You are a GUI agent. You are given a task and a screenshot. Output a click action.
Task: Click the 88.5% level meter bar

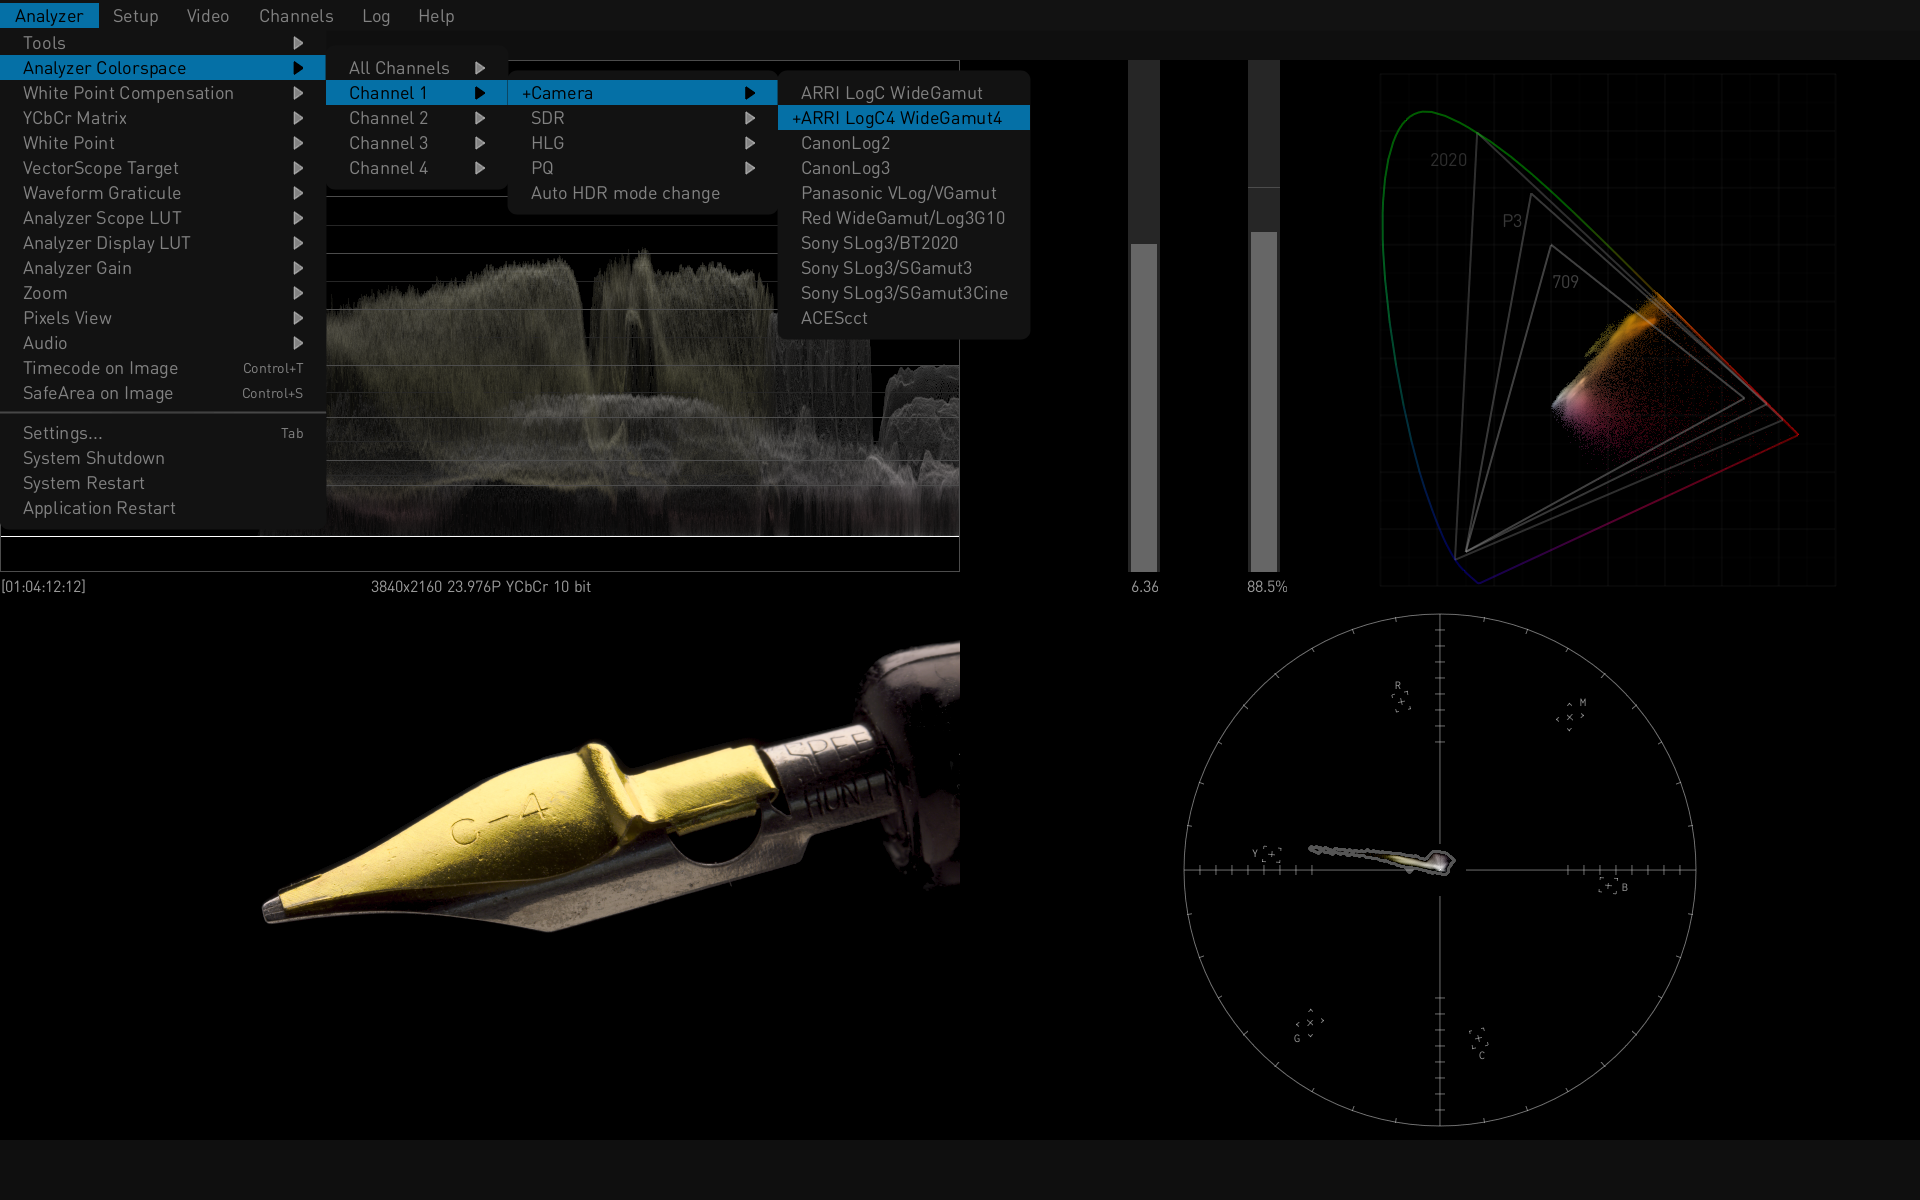pyautogui.click(x=1264, y=400)
